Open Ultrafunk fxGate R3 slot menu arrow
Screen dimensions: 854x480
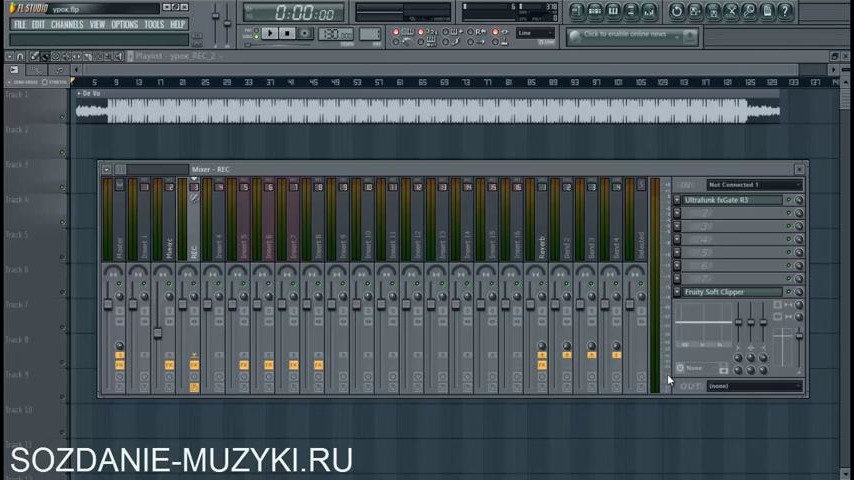pyautogui.click(x=677, y=200)
